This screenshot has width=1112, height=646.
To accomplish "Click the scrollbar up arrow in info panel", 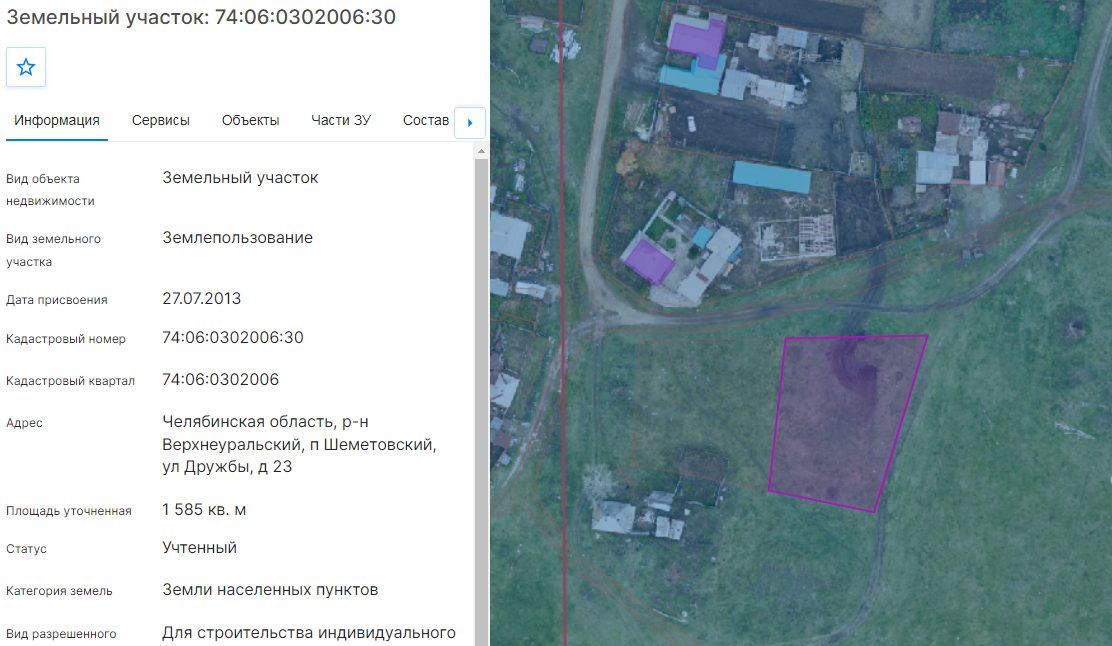I will point(481,151).
